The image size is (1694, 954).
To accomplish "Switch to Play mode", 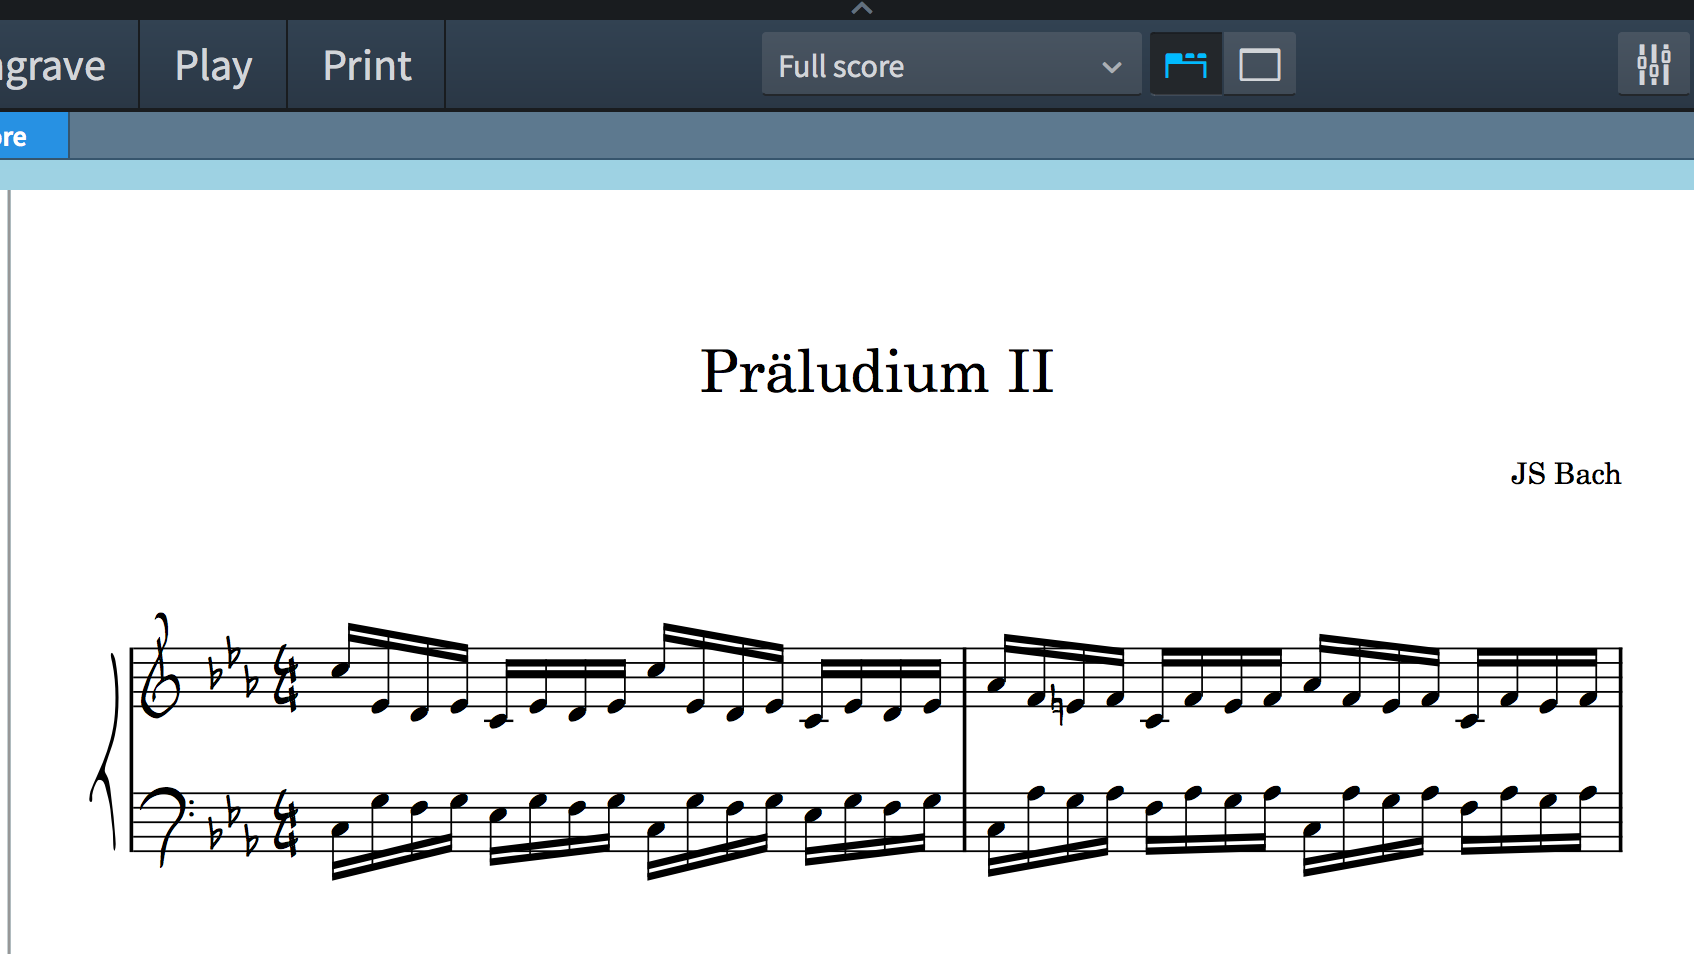I will click(x=213, y=66).
